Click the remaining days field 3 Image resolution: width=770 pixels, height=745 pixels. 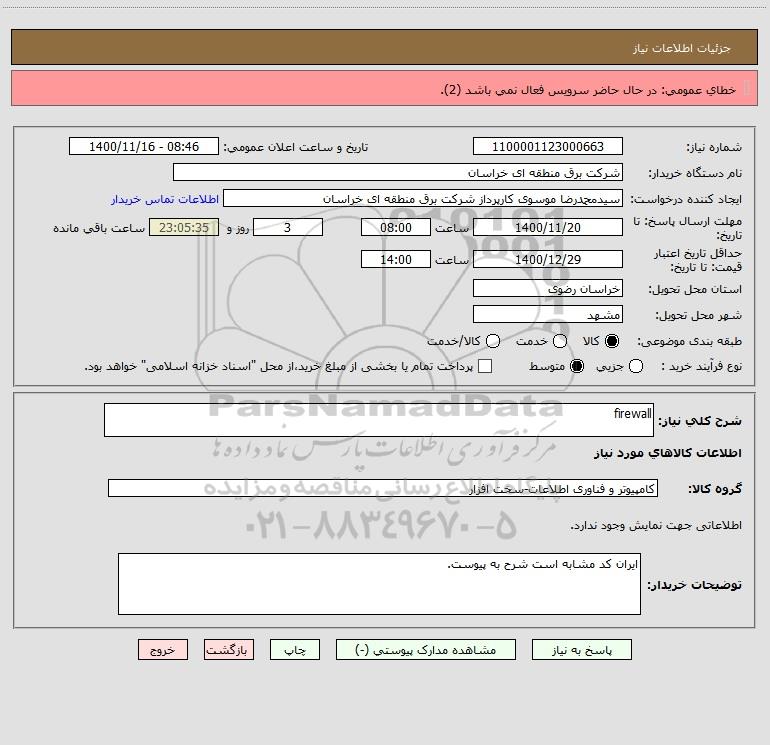(x=288, y=227)
